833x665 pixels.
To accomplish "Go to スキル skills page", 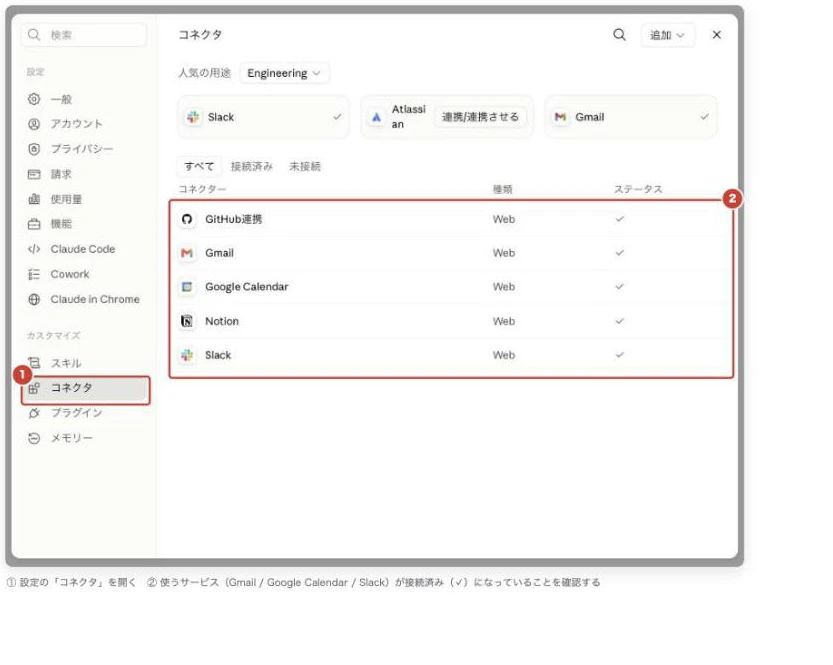I will click(66, 363).
